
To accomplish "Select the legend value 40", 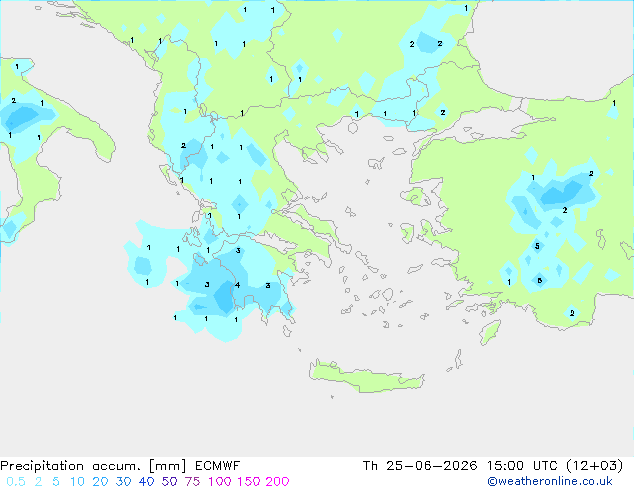I will (x=146, y=482).
